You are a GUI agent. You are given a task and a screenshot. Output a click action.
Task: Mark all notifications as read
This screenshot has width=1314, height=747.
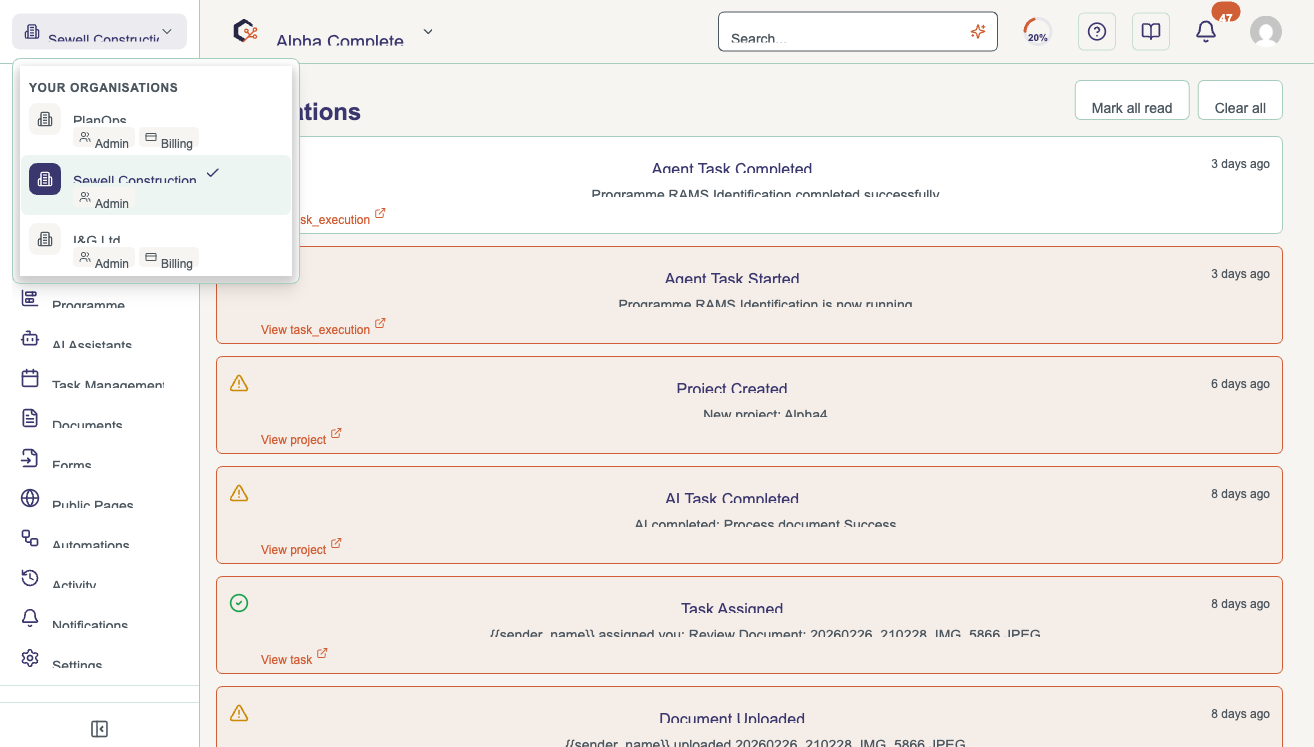click(1132, 100)
